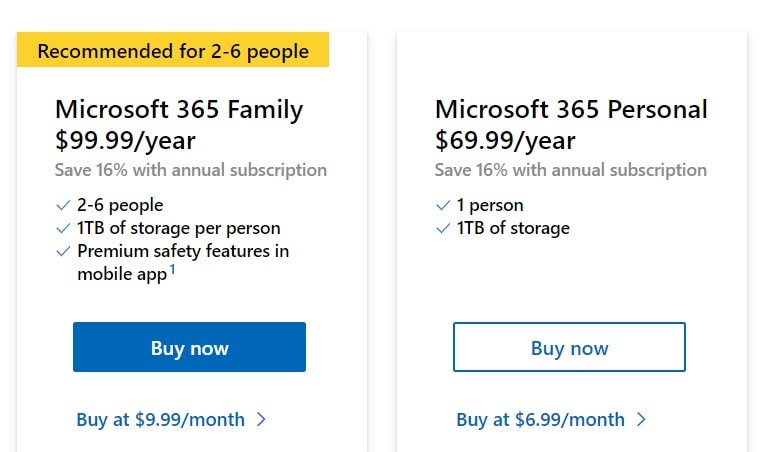Image resolution: width=763 pixels, height=452 pixels.
Task: Click the chevron arrow after "Buy at $6.99/month"
Action: click(x=641, y=420)
